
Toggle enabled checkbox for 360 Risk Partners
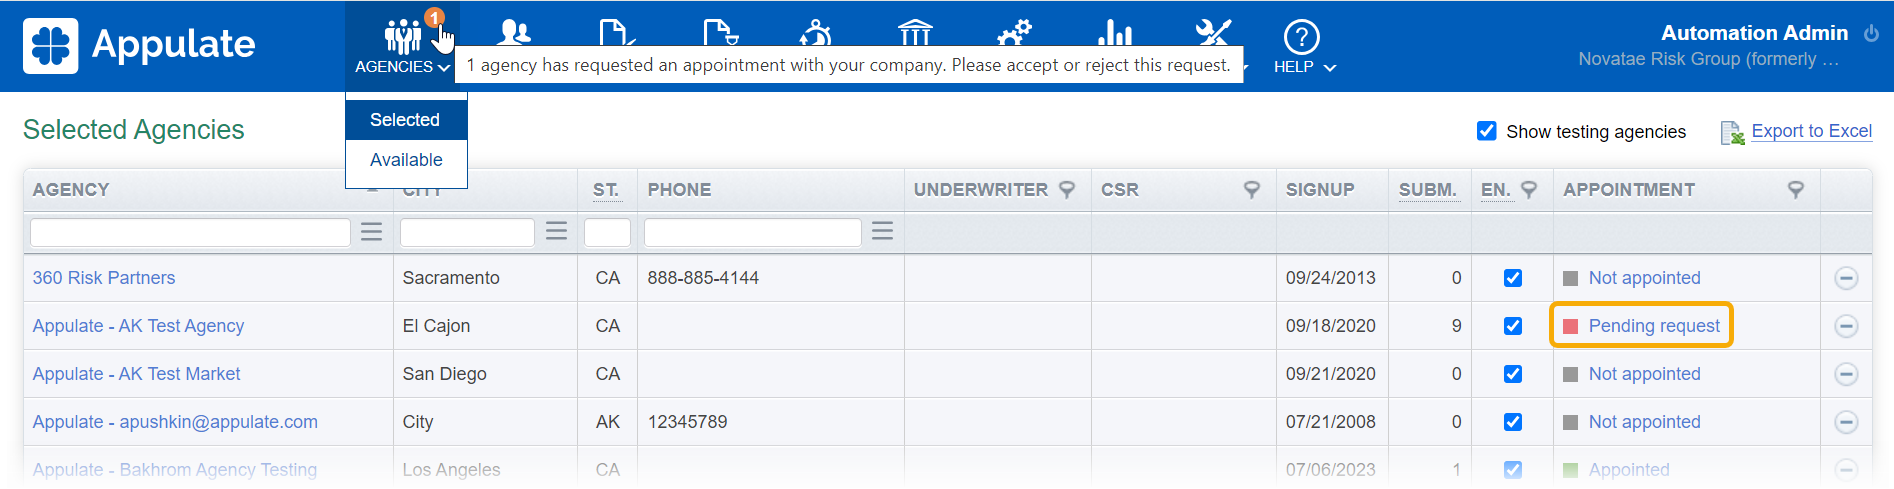(1513, 278)
